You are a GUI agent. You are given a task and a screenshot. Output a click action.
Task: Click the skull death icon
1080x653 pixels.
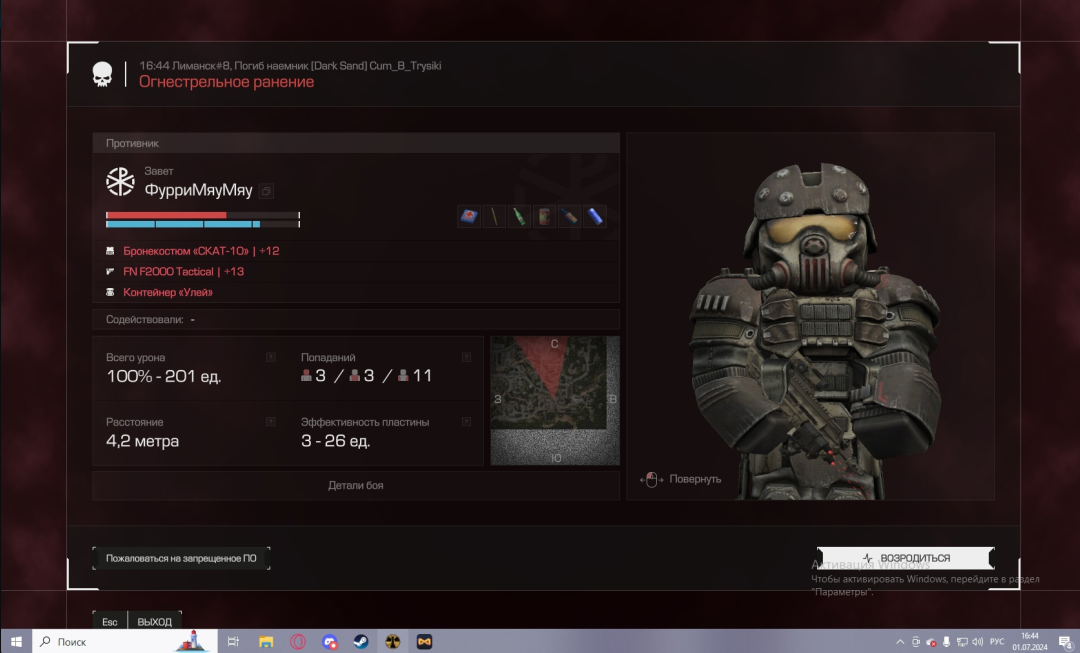(x=102, y=74)
